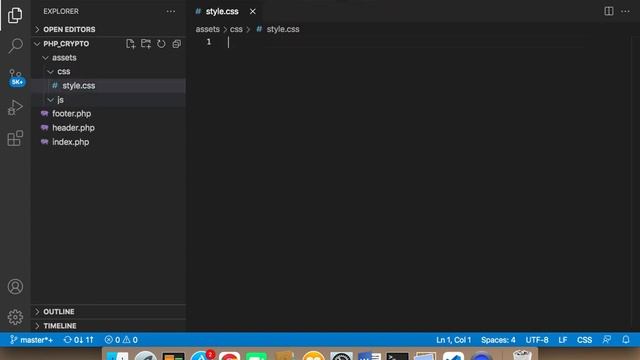The width and height of the screenshot is (640, 360).
Task: Expand the OPEN EDITORS section
Action: tap(109, 29)
